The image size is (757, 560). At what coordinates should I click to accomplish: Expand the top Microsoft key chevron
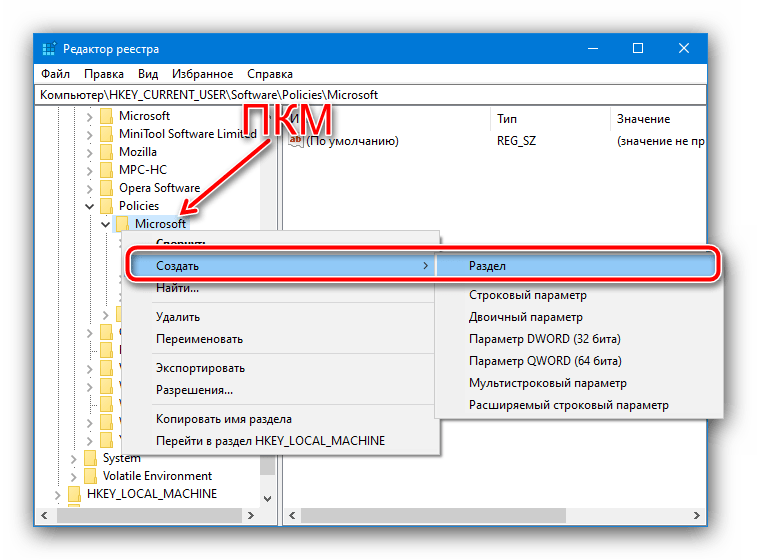tap(89, 117)
